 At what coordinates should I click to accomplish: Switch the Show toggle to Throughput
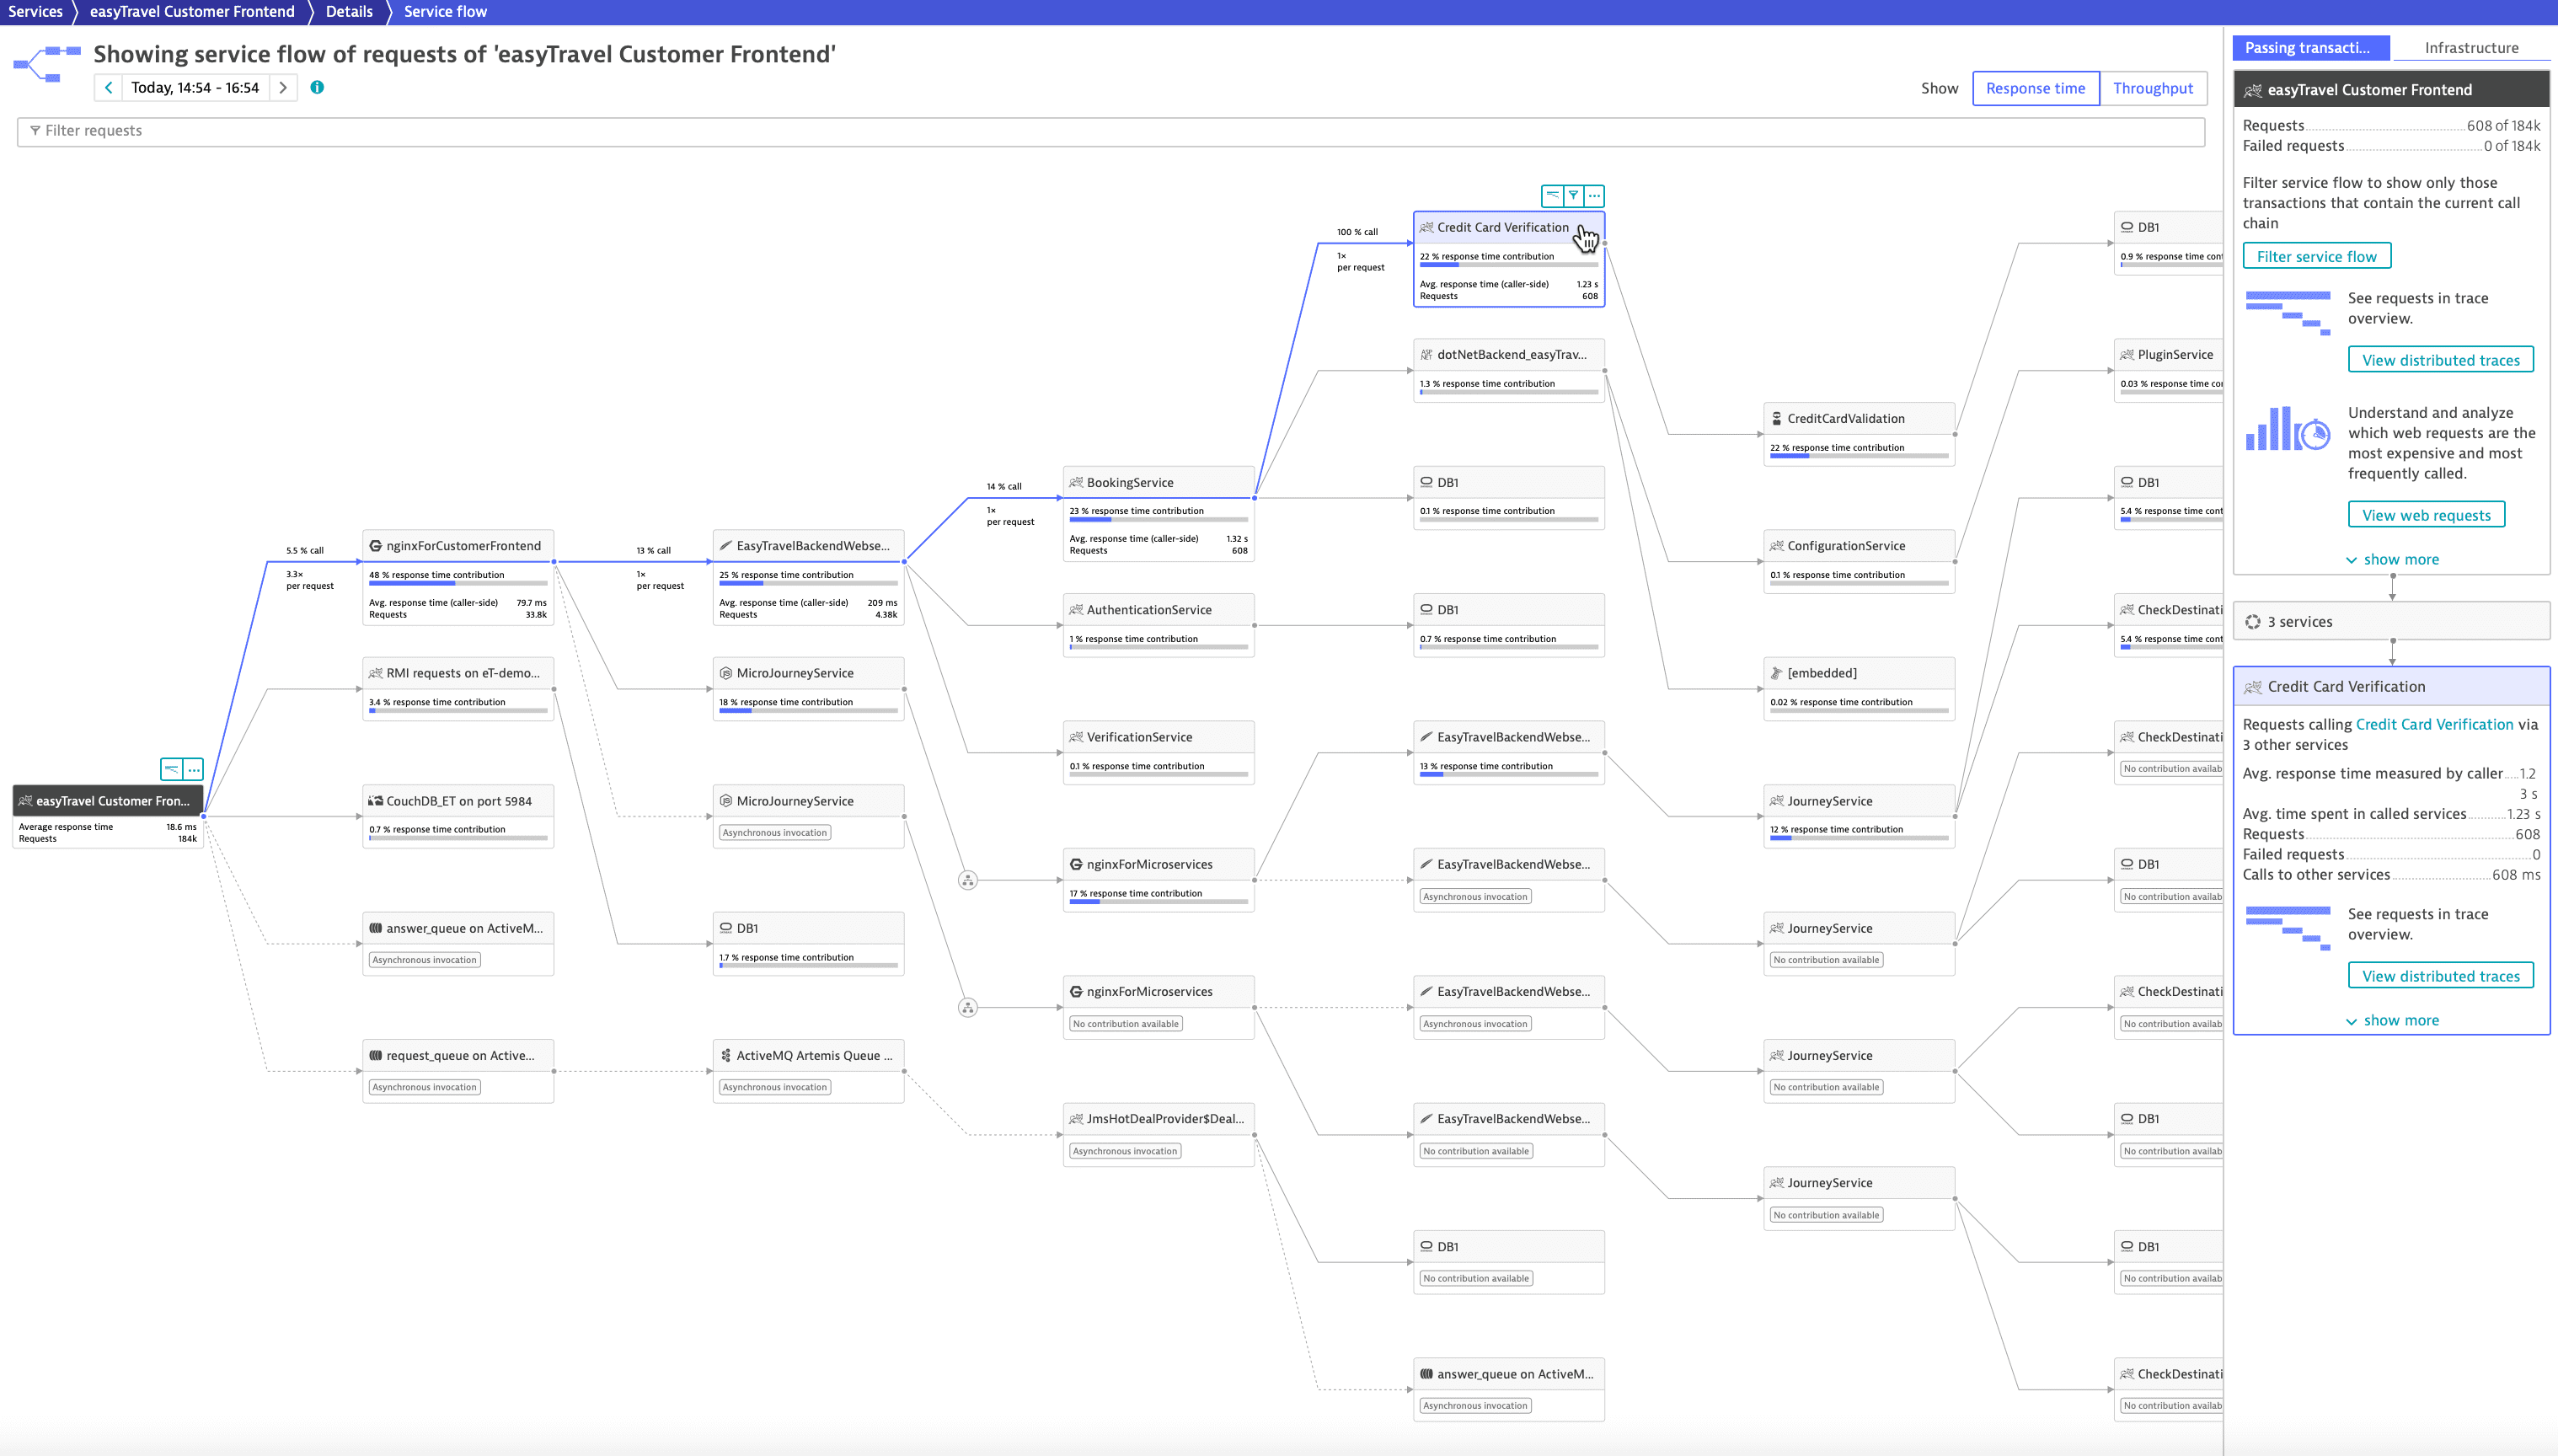(x=2152, y=88)
